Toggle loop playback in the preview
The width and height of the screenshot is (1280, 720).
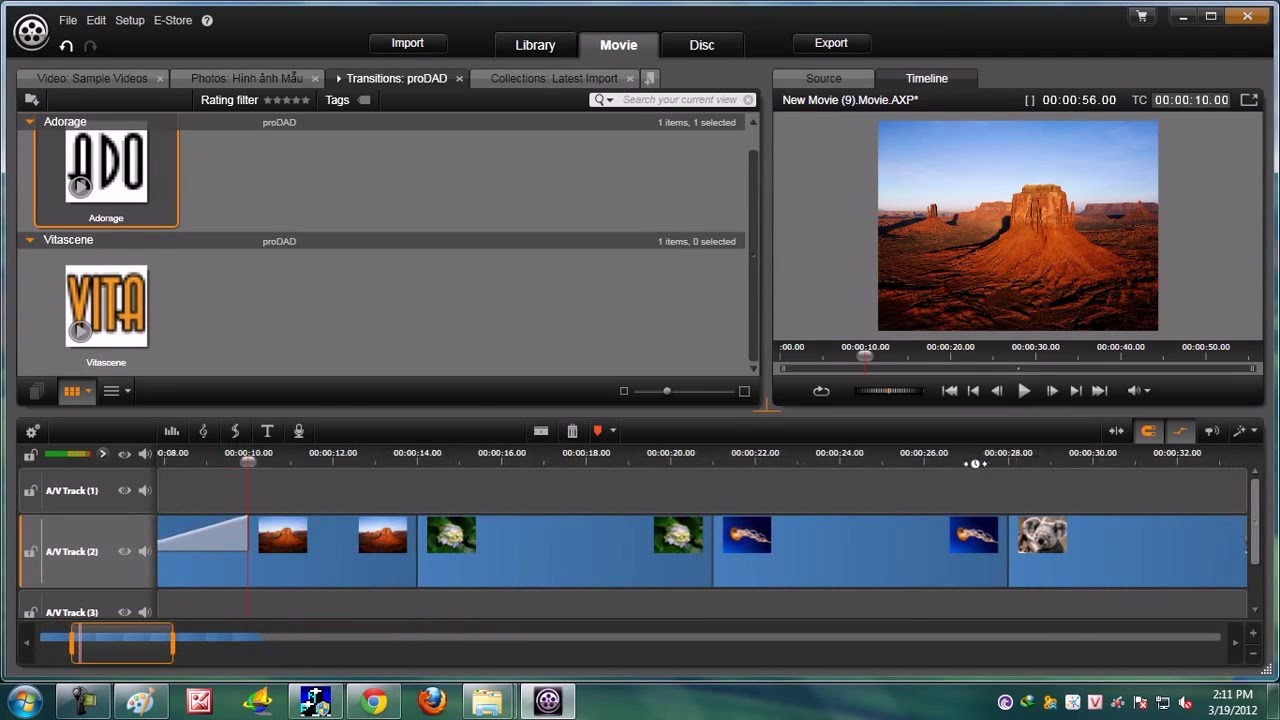coord(821,391)
